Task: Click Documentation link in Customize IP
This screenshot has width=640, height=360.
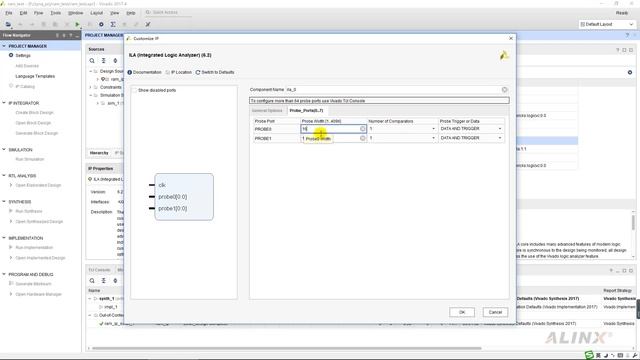Action: pyautogui.click(x=147, y=72)
